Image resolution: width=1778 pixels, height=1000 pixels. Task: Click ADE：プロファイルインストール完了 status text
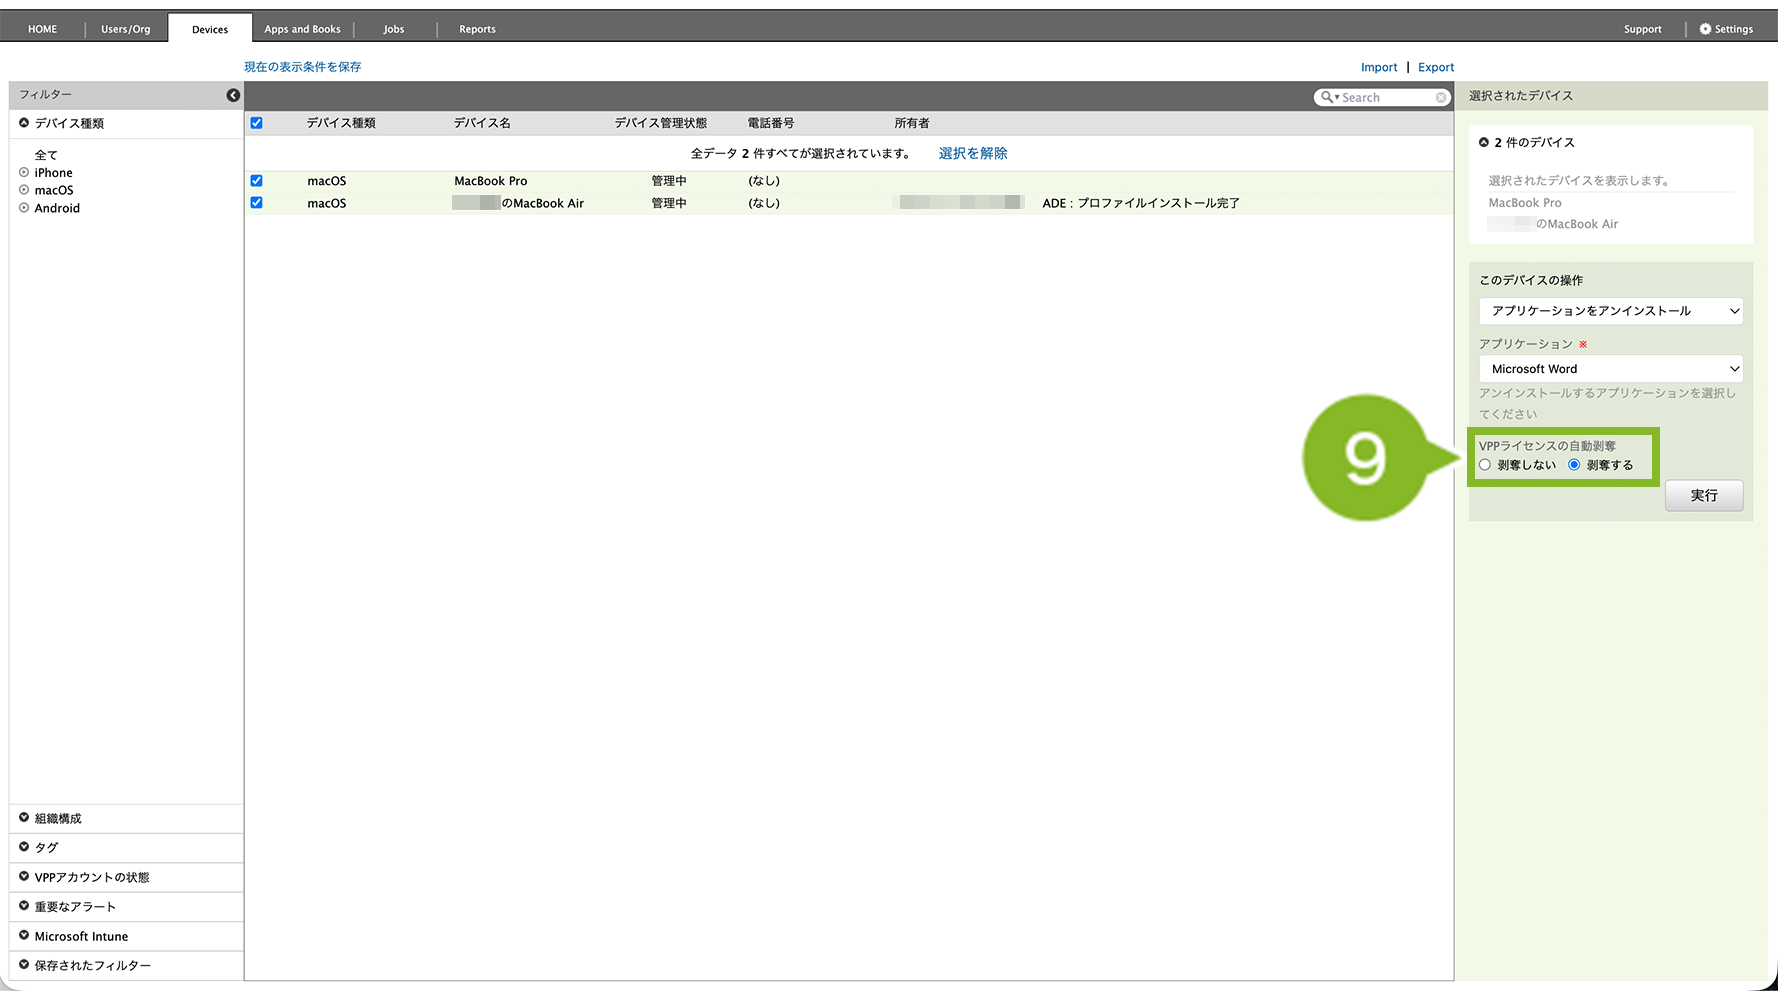coord(1141,203)
